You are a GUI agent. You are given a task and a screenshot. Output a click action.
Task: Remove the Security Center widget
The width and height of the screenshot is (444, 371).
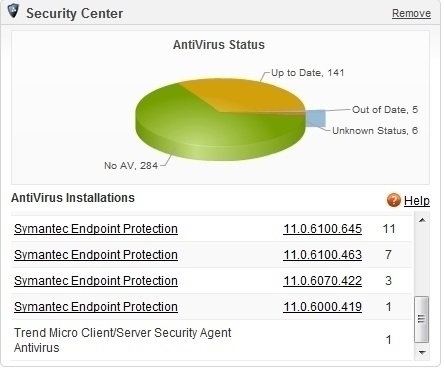(411, 13)
